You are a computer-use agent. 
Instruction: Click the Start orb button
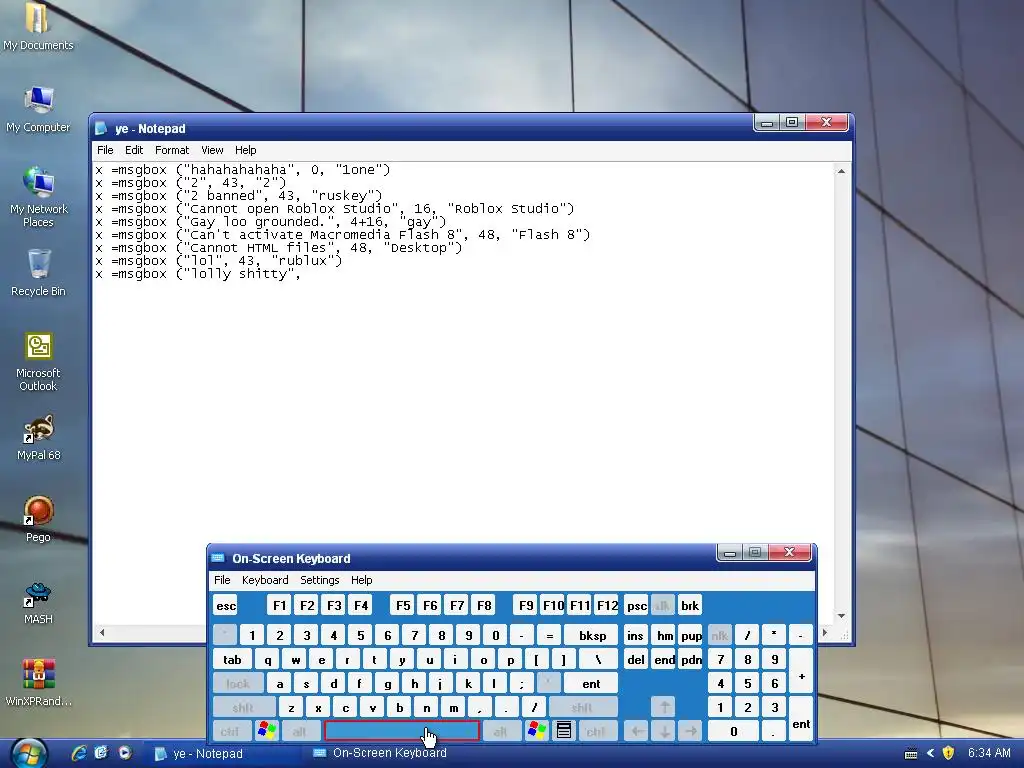28,753
